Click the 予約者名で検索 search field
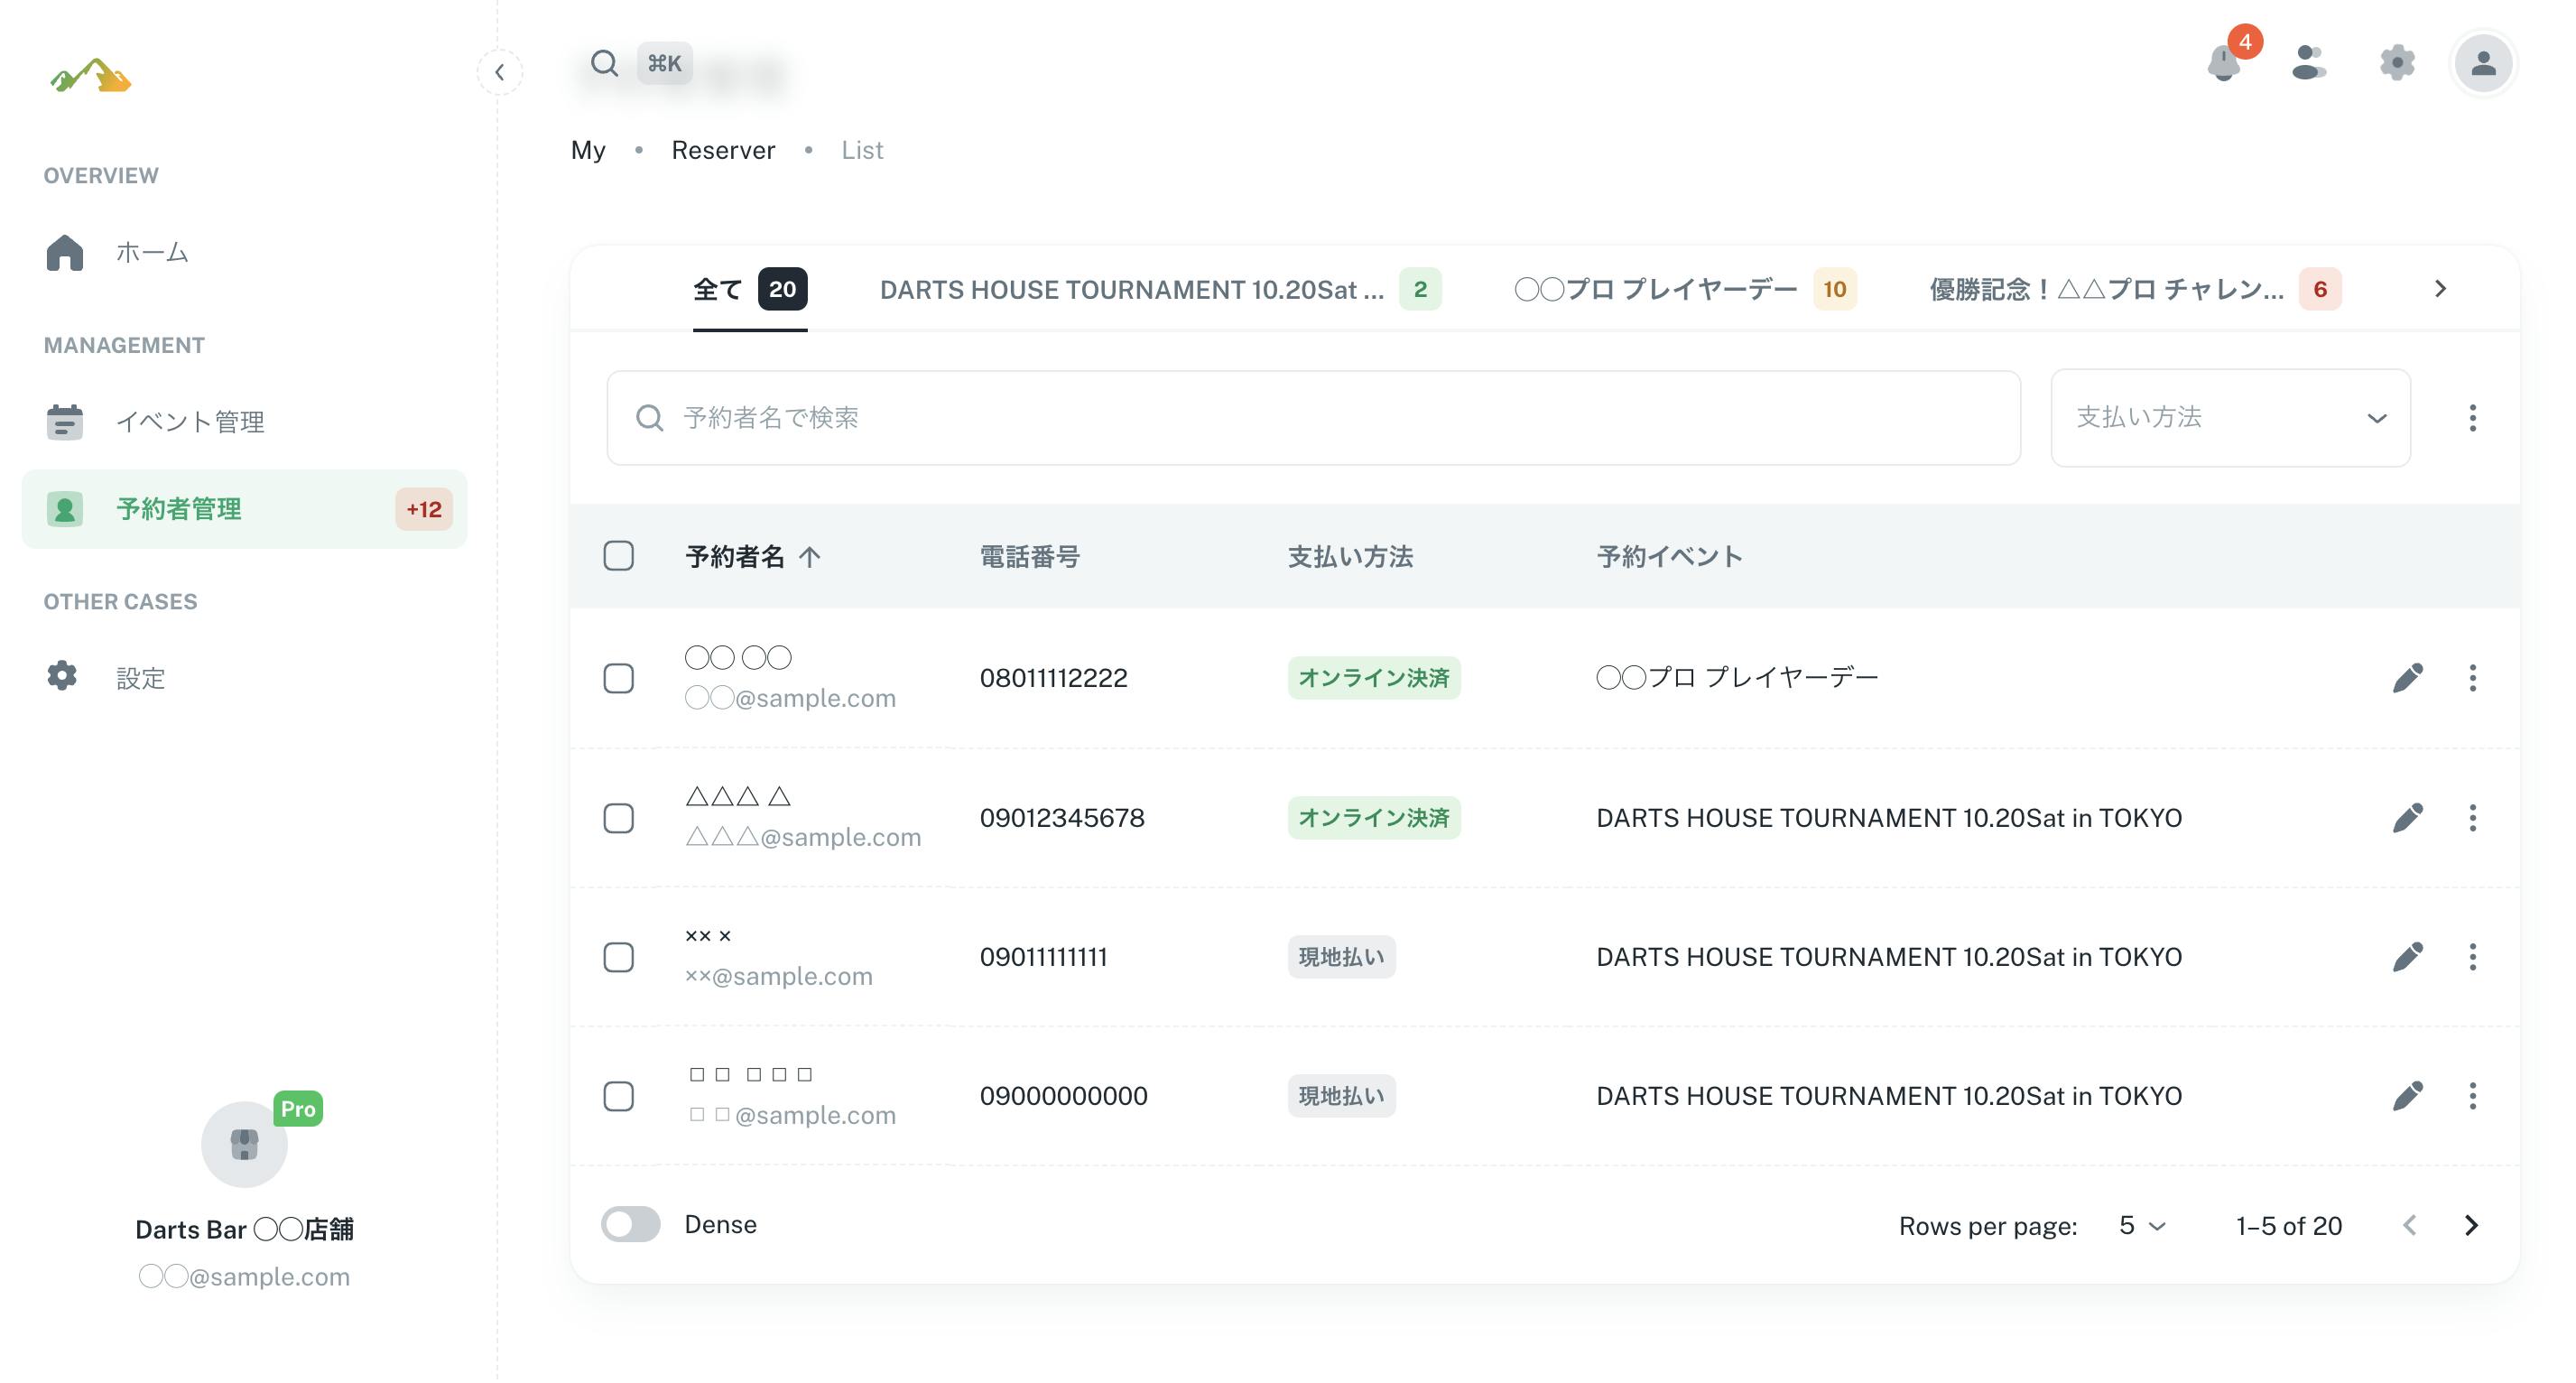The width and height of the screenshot is (2576, 1383). (x=1312, y=418)
